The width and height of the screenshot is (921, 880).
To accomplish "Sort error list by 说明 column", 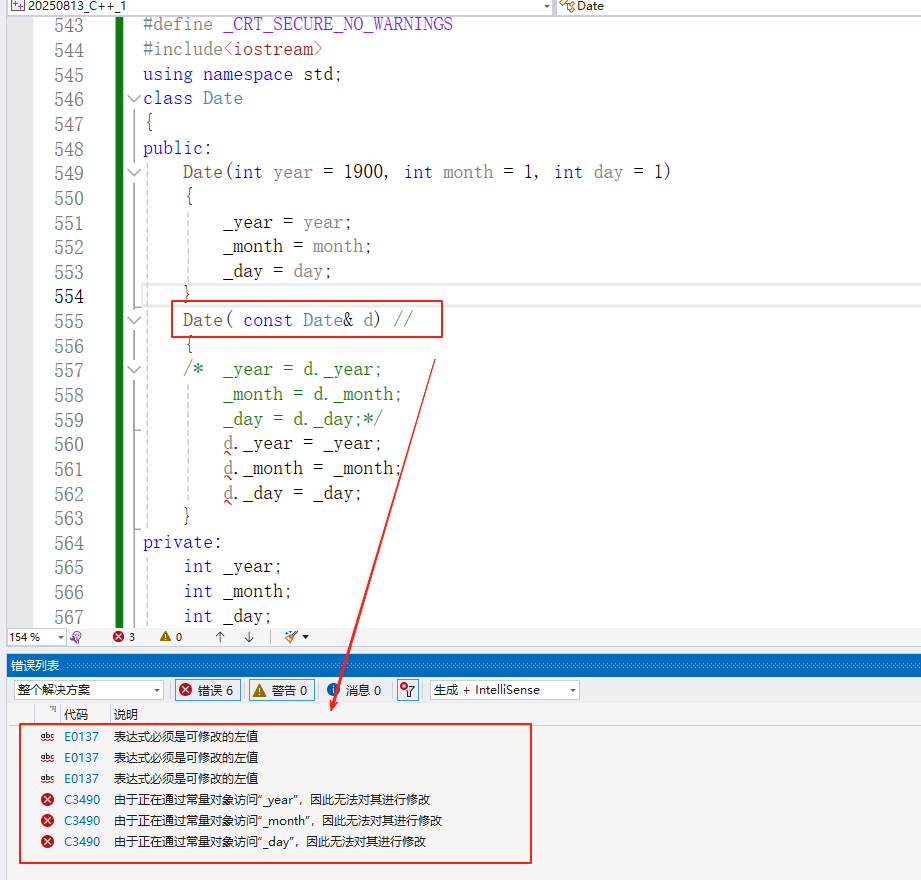I will (126, 714).
